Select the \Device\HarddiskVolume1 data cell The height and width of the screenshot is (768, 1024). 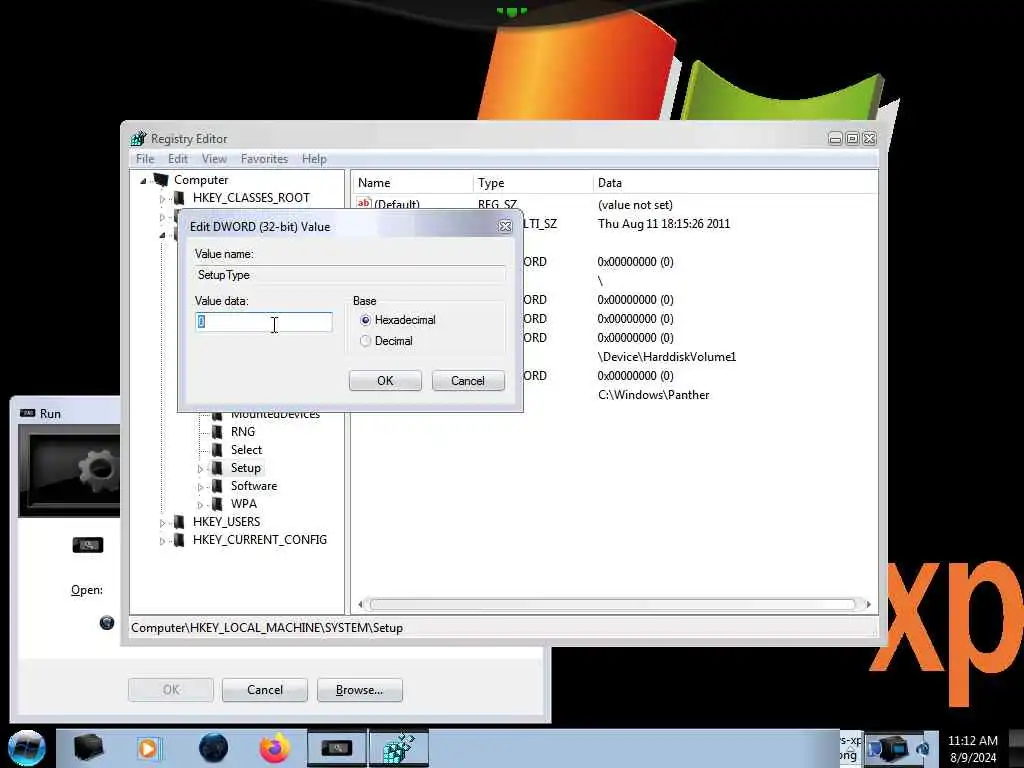pos(667,357)
